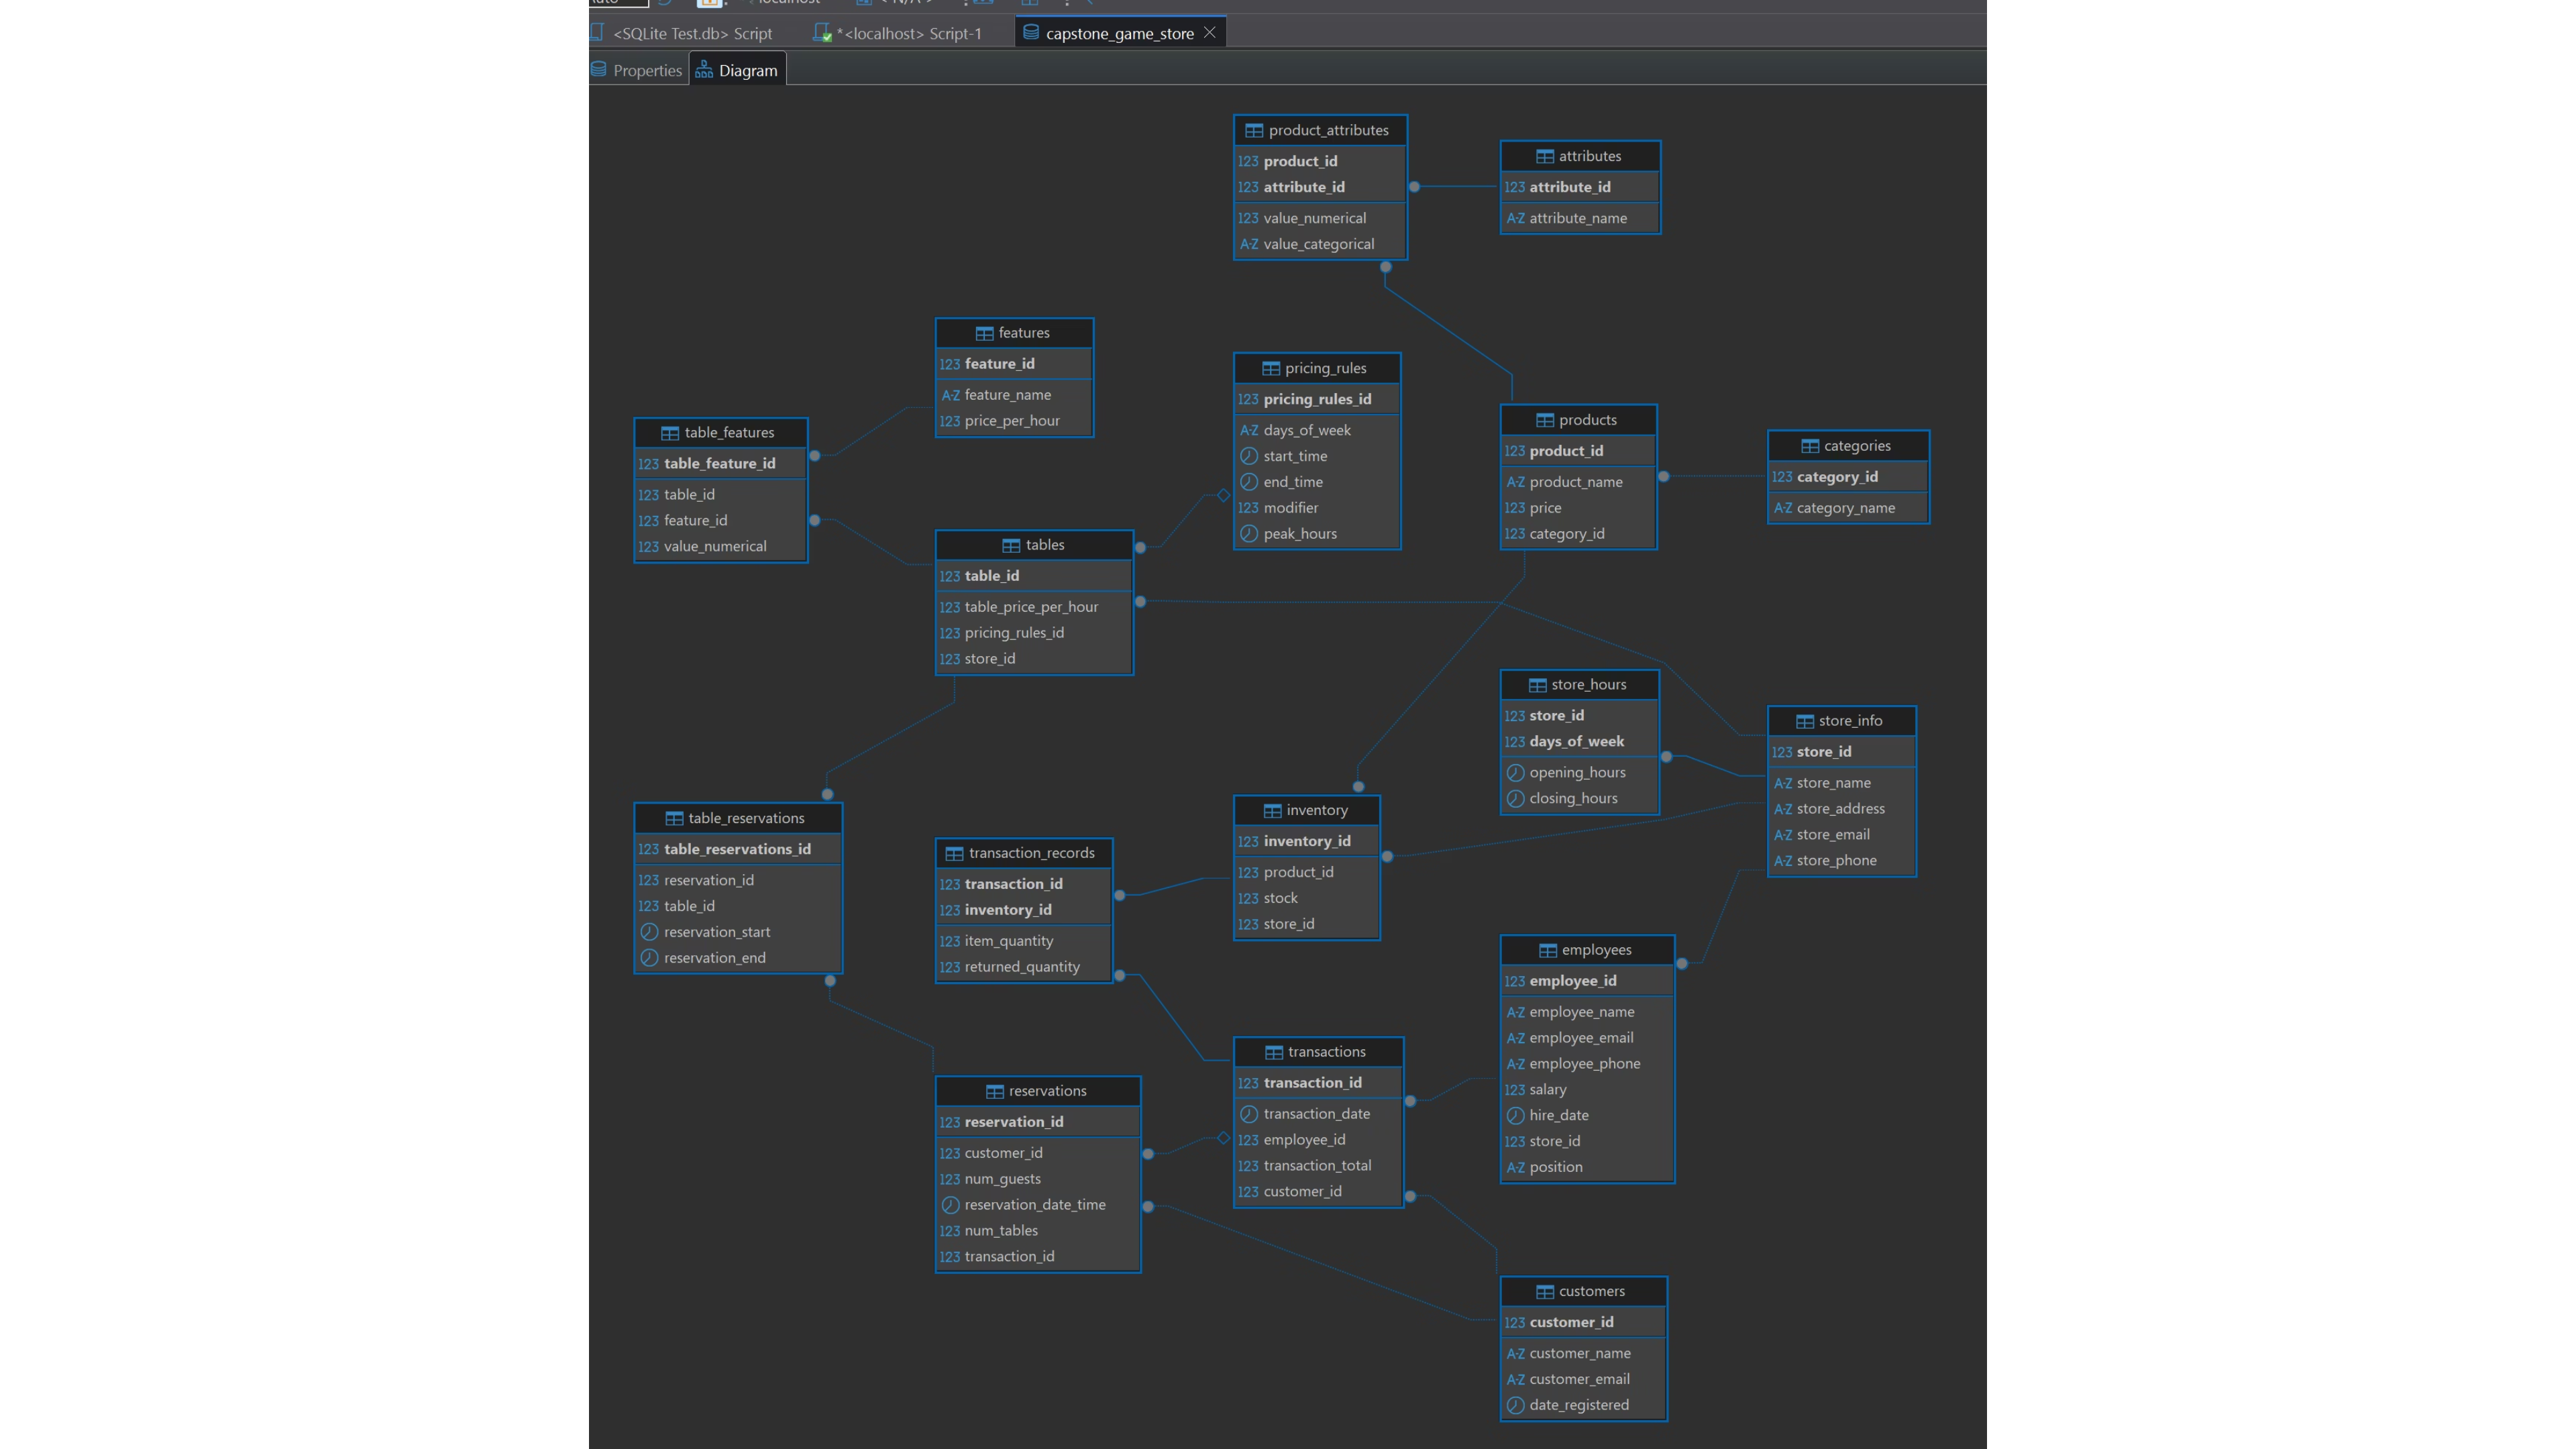Click the store_info table header icon

coord(1805,721)
